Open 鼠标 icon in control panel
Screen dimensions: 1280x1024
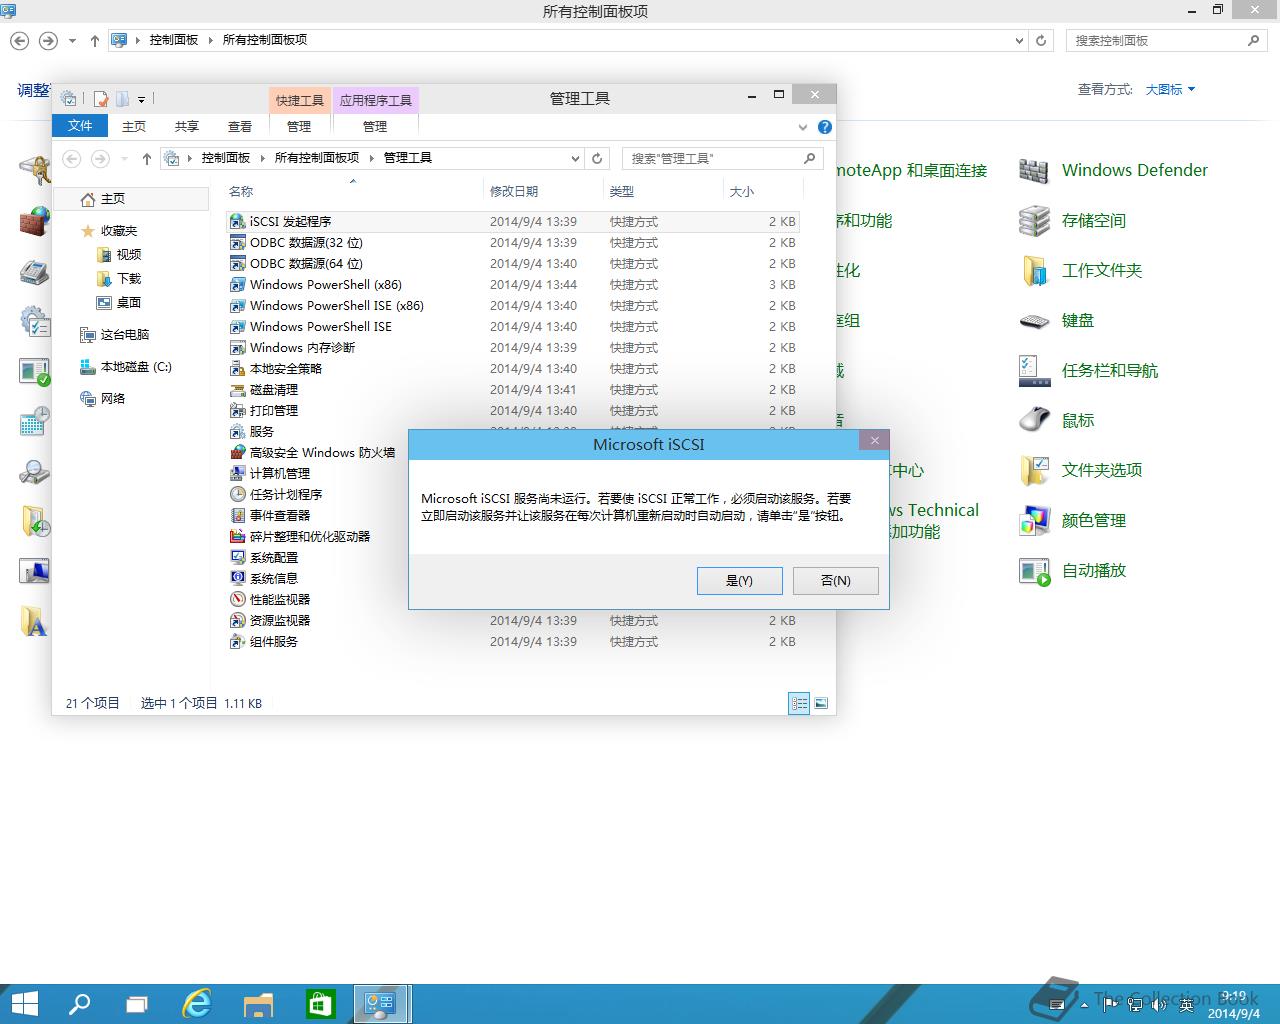click(1033, 421)
